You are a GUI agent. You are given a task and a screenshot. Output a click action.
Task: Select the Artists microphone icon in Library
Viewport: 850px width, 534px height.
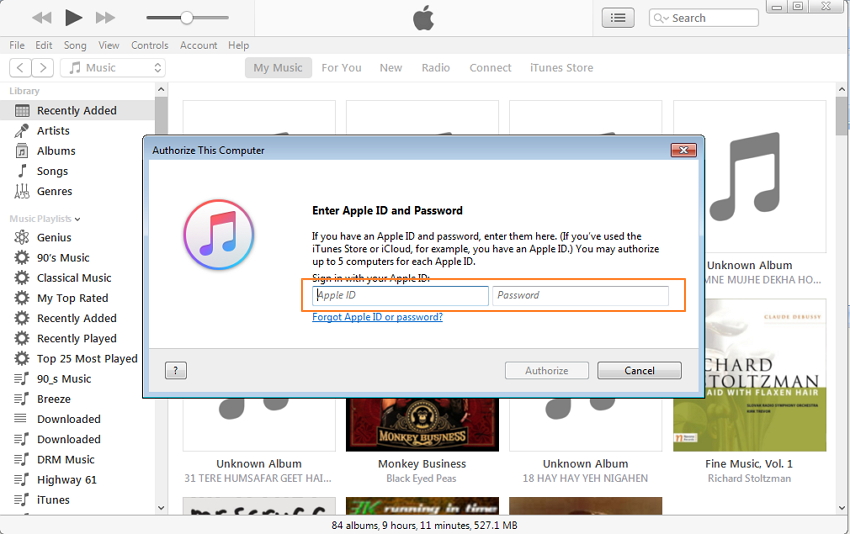point(21,130)
